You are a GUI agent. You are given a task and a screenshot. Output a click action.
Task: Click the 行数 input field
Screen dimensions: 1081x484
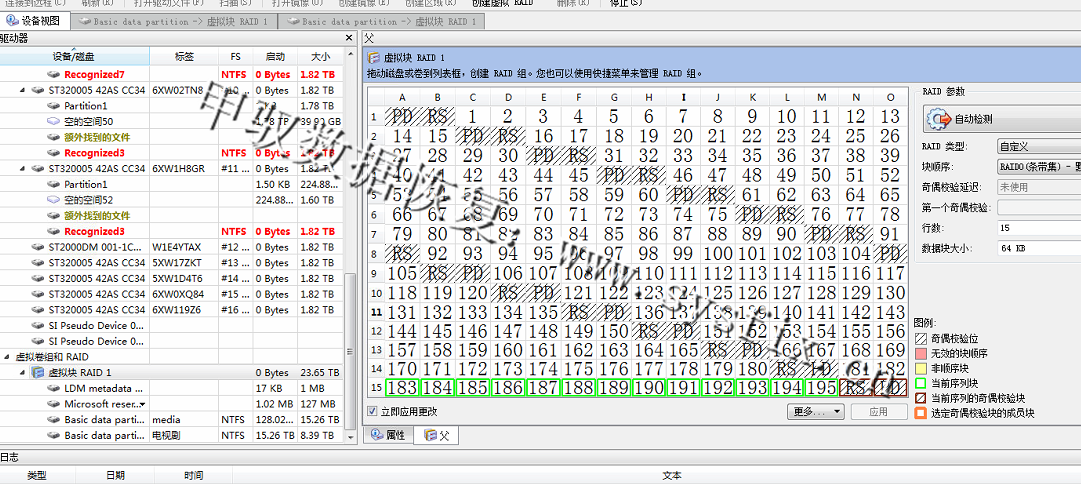click(x=1039, y=227)
